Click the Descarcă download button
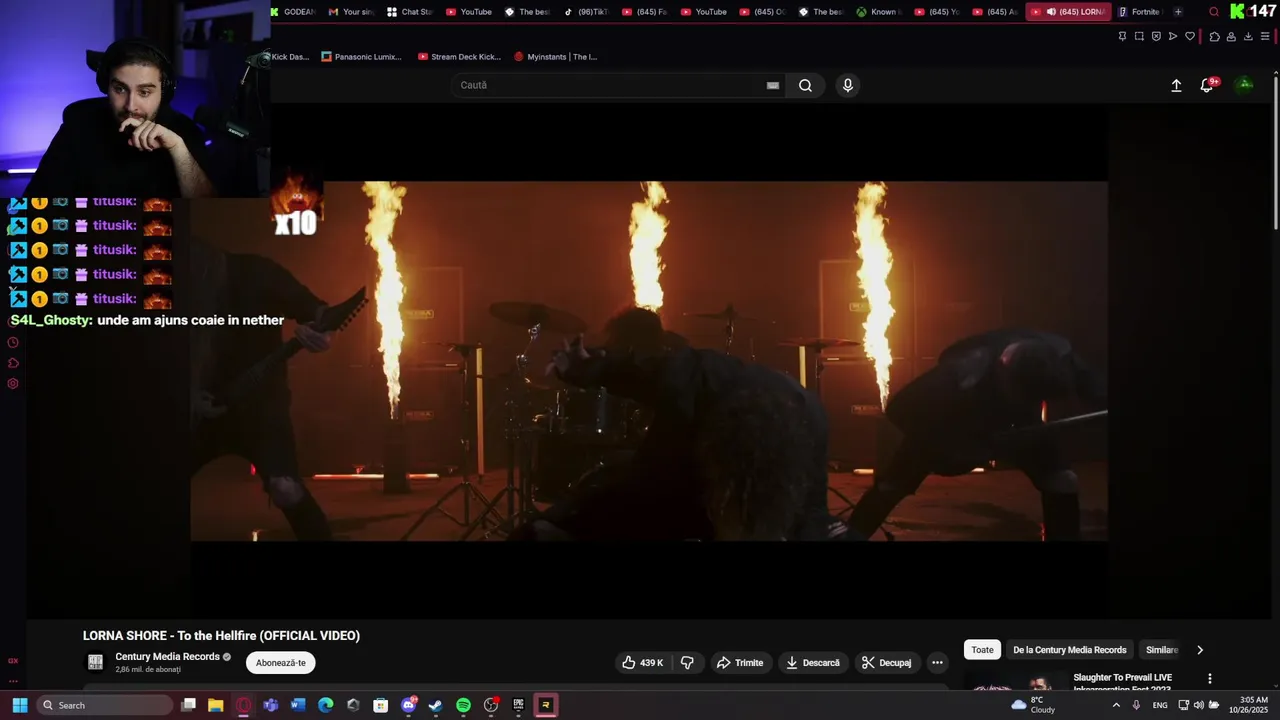 click(813, 662)
